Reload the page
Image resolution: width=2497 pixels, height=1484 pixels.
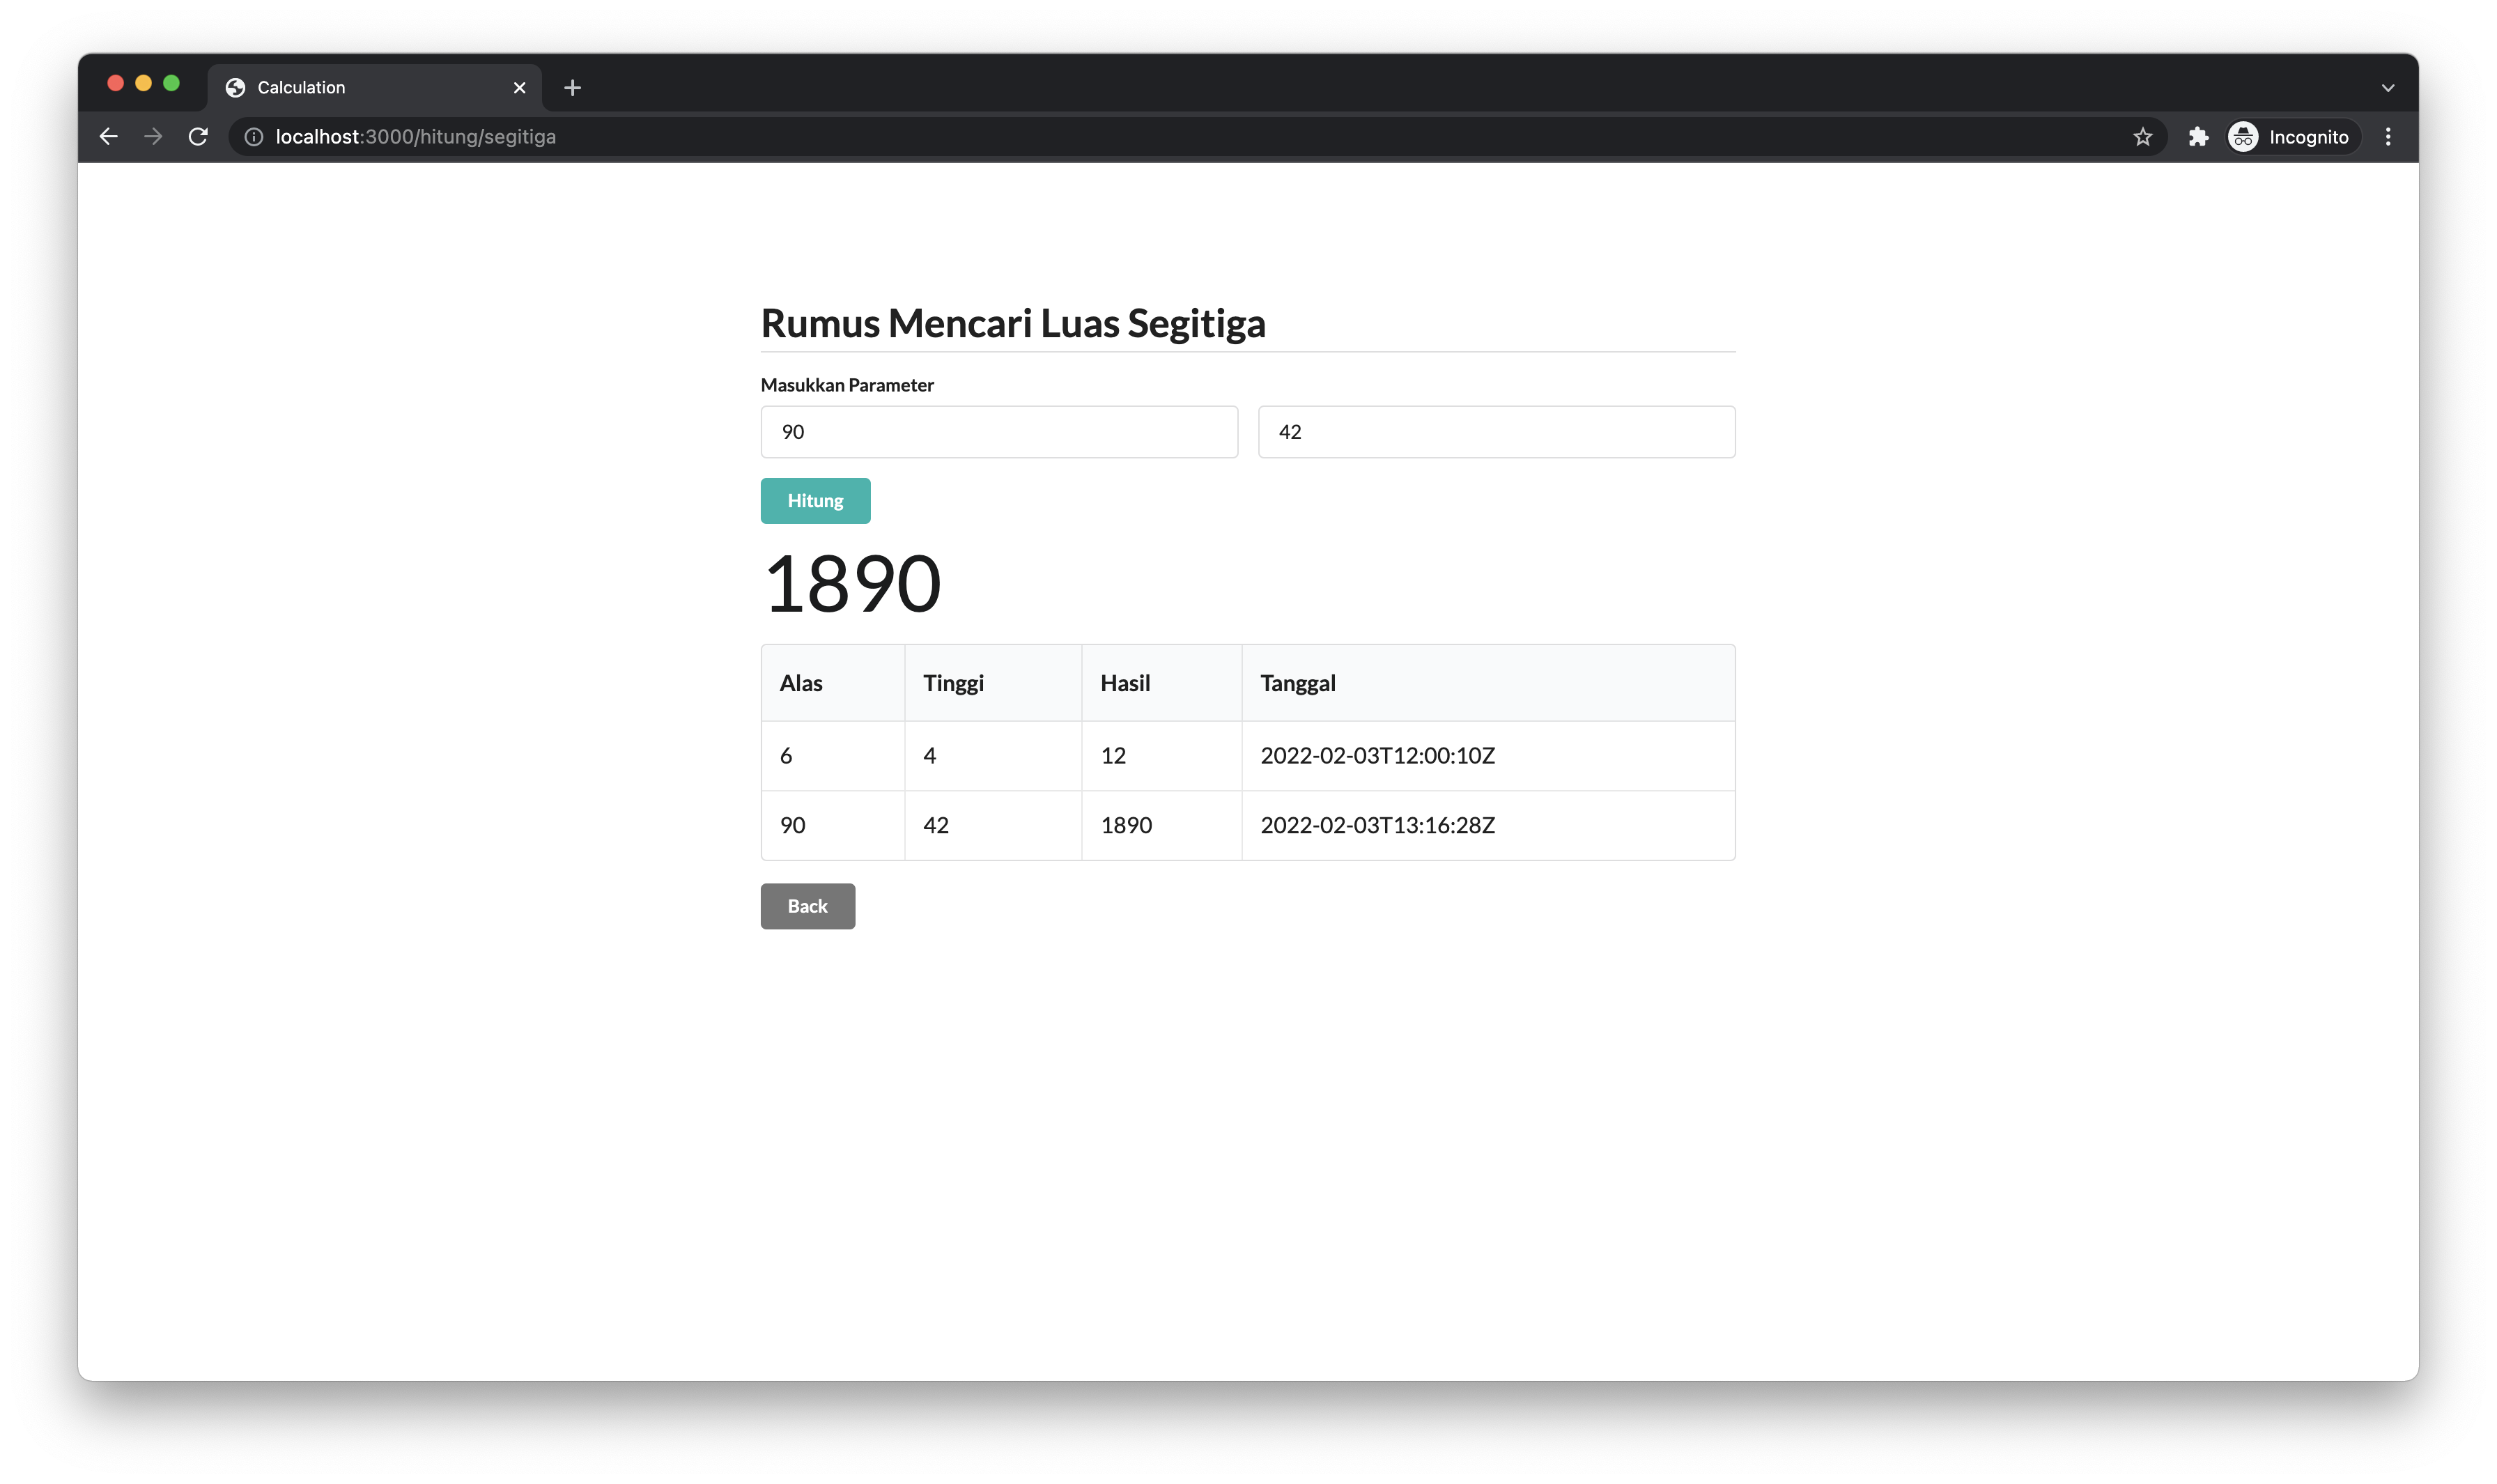point(198,137)
